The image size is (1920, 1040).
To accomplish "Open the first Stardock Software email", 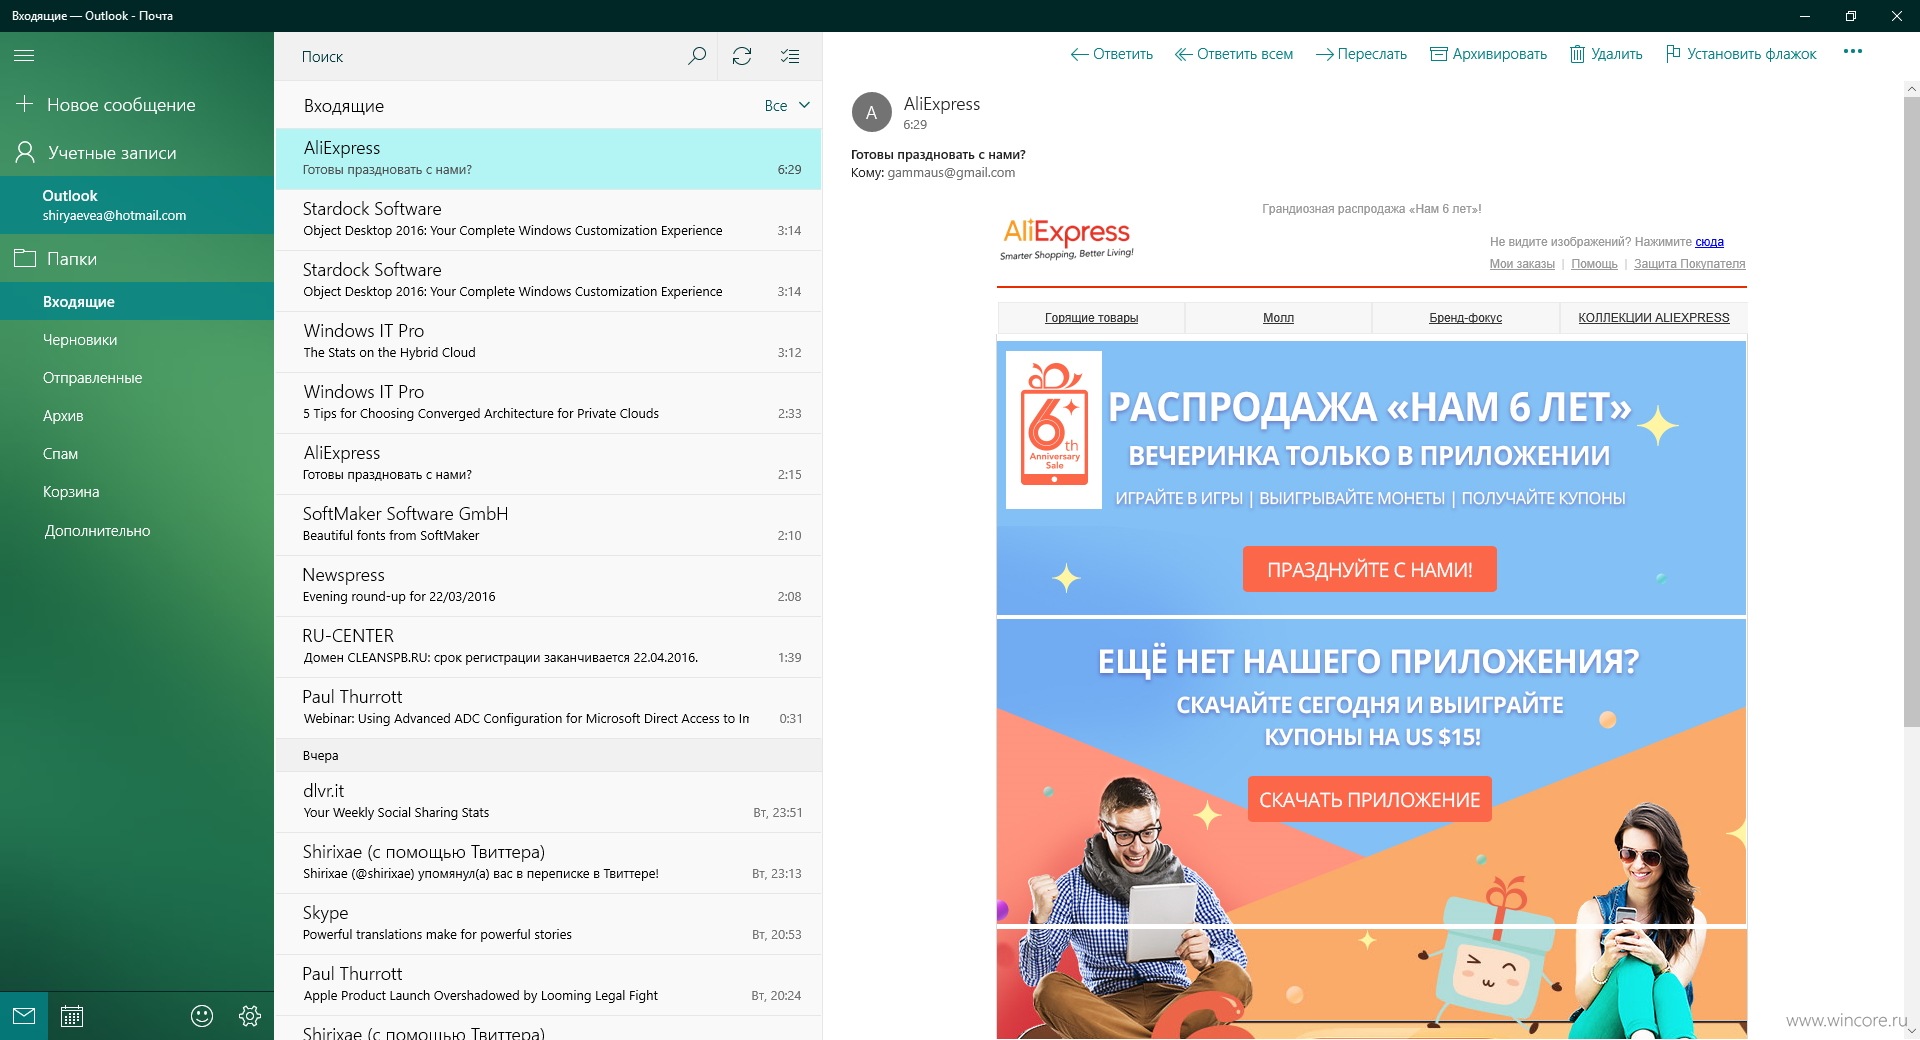I will [x=548, y=219].
